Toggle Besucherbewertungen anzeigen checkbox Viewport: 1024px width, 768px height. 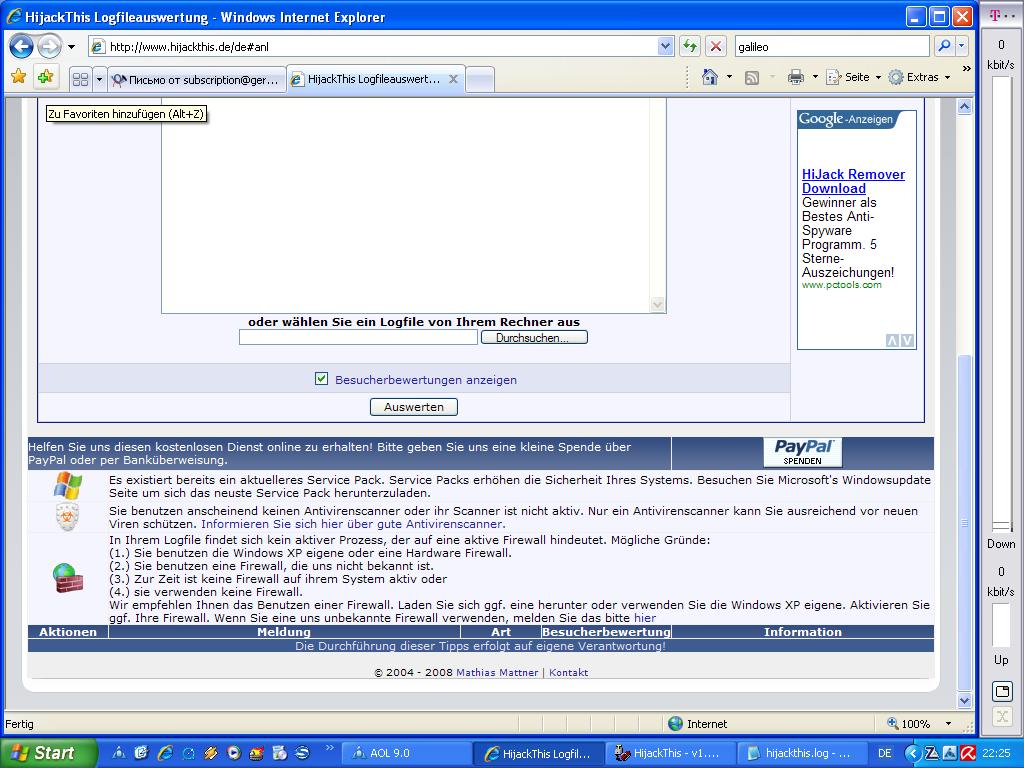321,379
